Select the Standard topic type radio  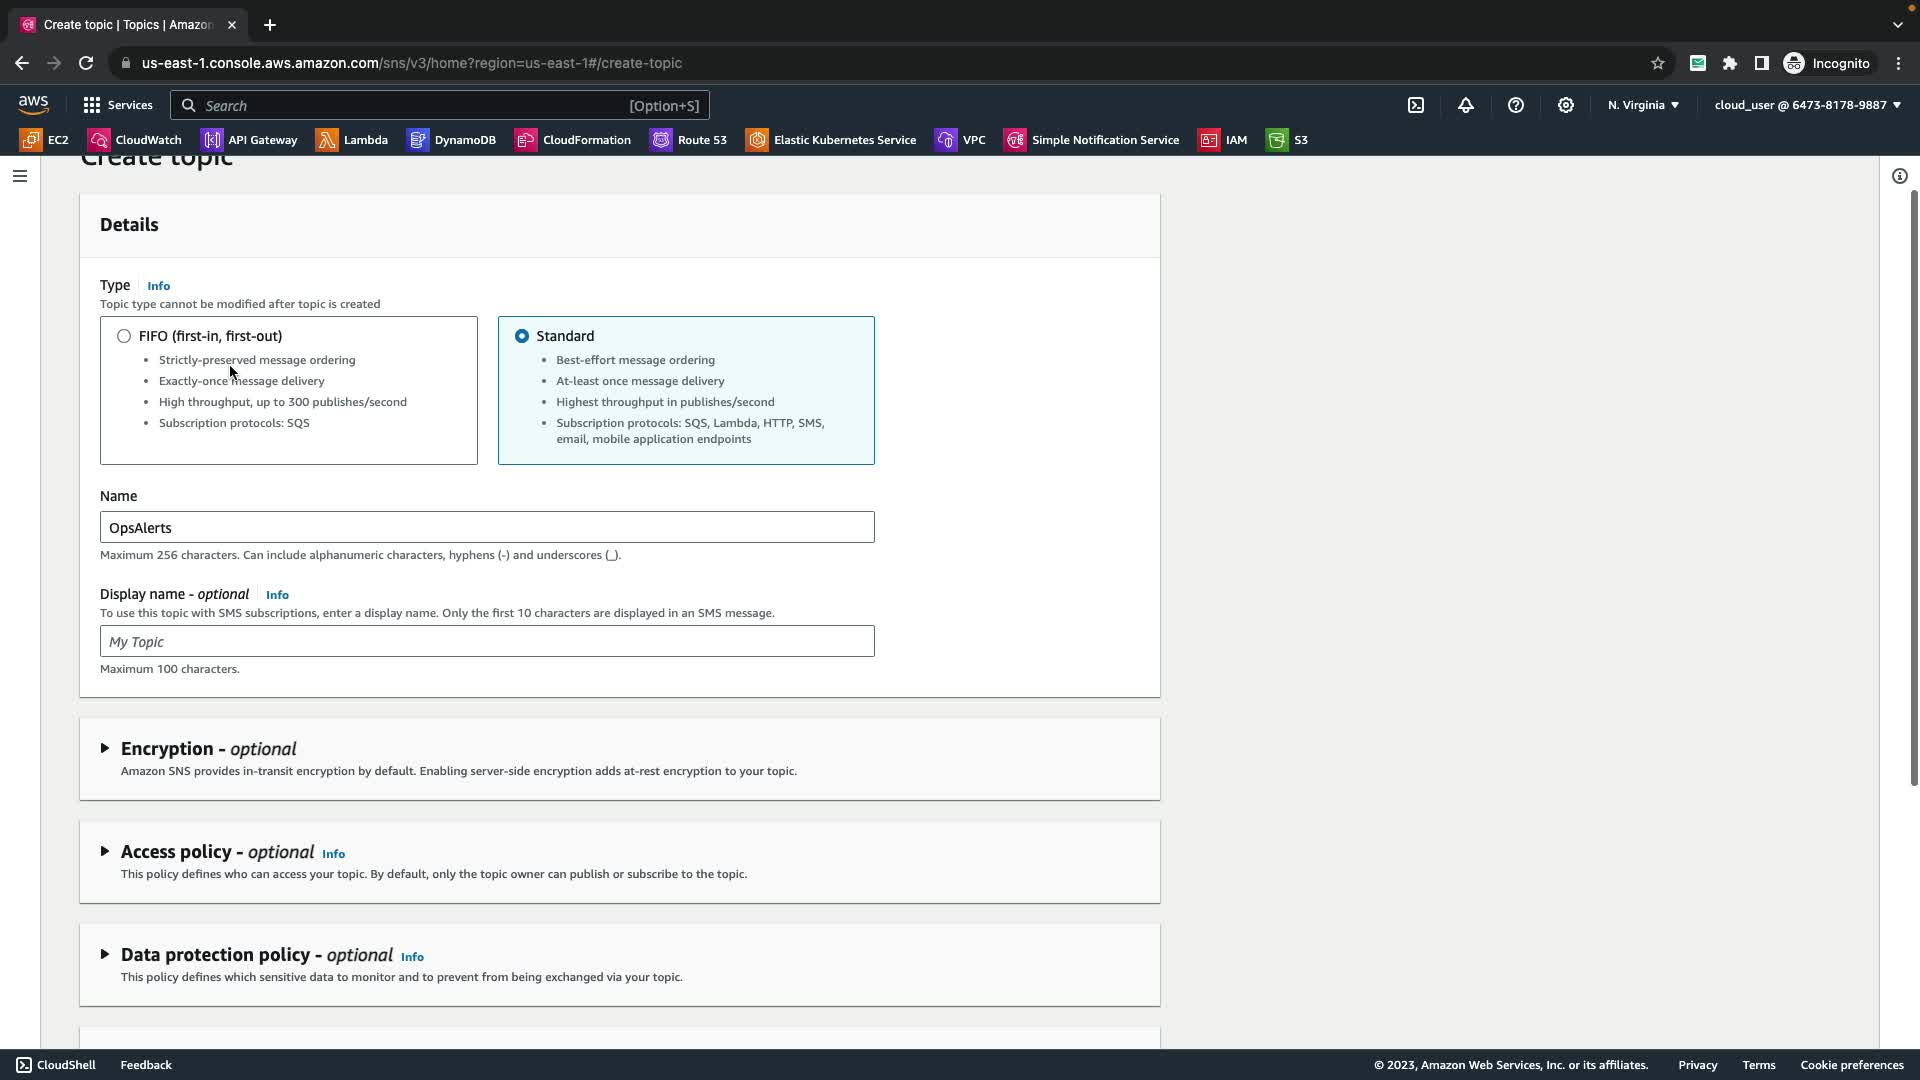[522, 336]
